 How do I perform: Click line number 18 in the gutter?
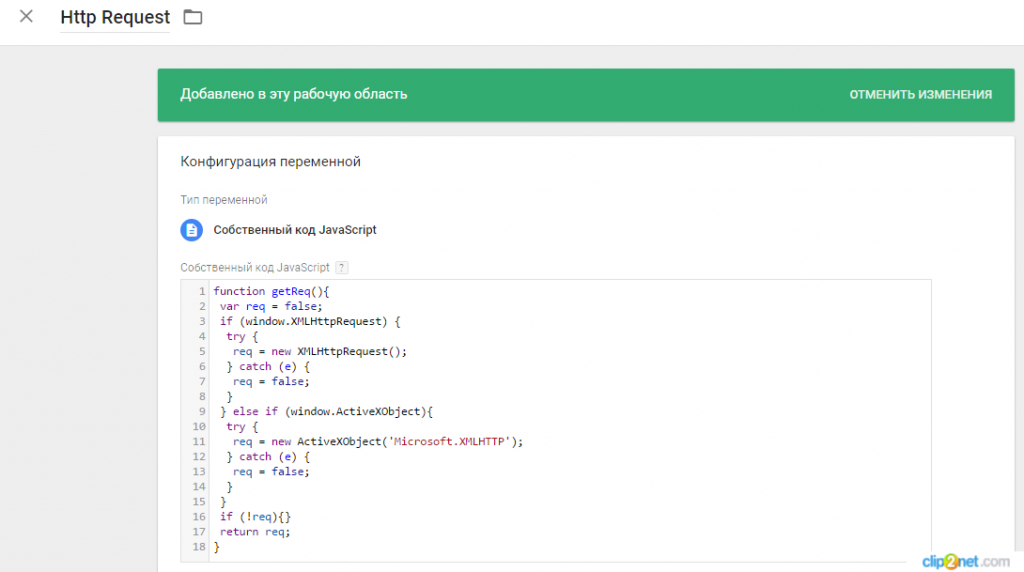199,547
